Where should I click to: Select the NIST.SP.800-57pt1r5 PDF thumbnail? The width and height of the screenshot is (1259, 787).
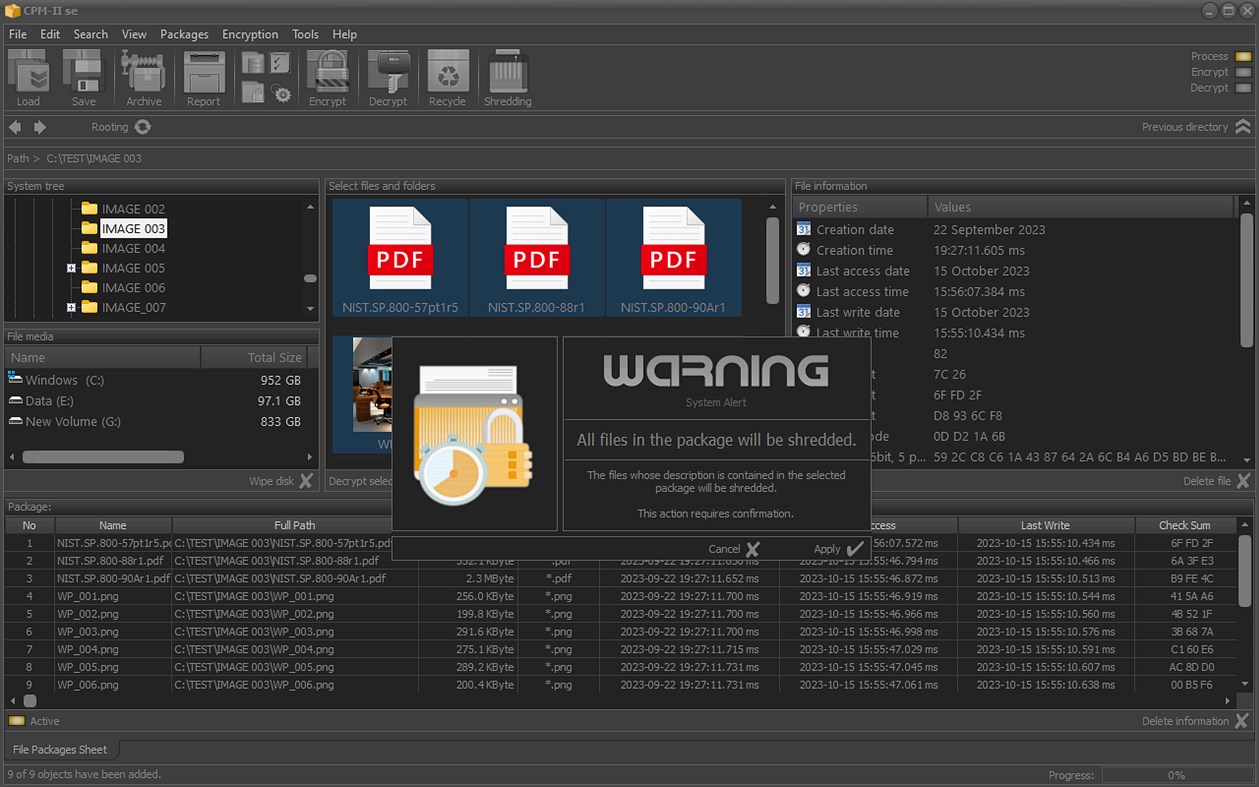point(400,258)
